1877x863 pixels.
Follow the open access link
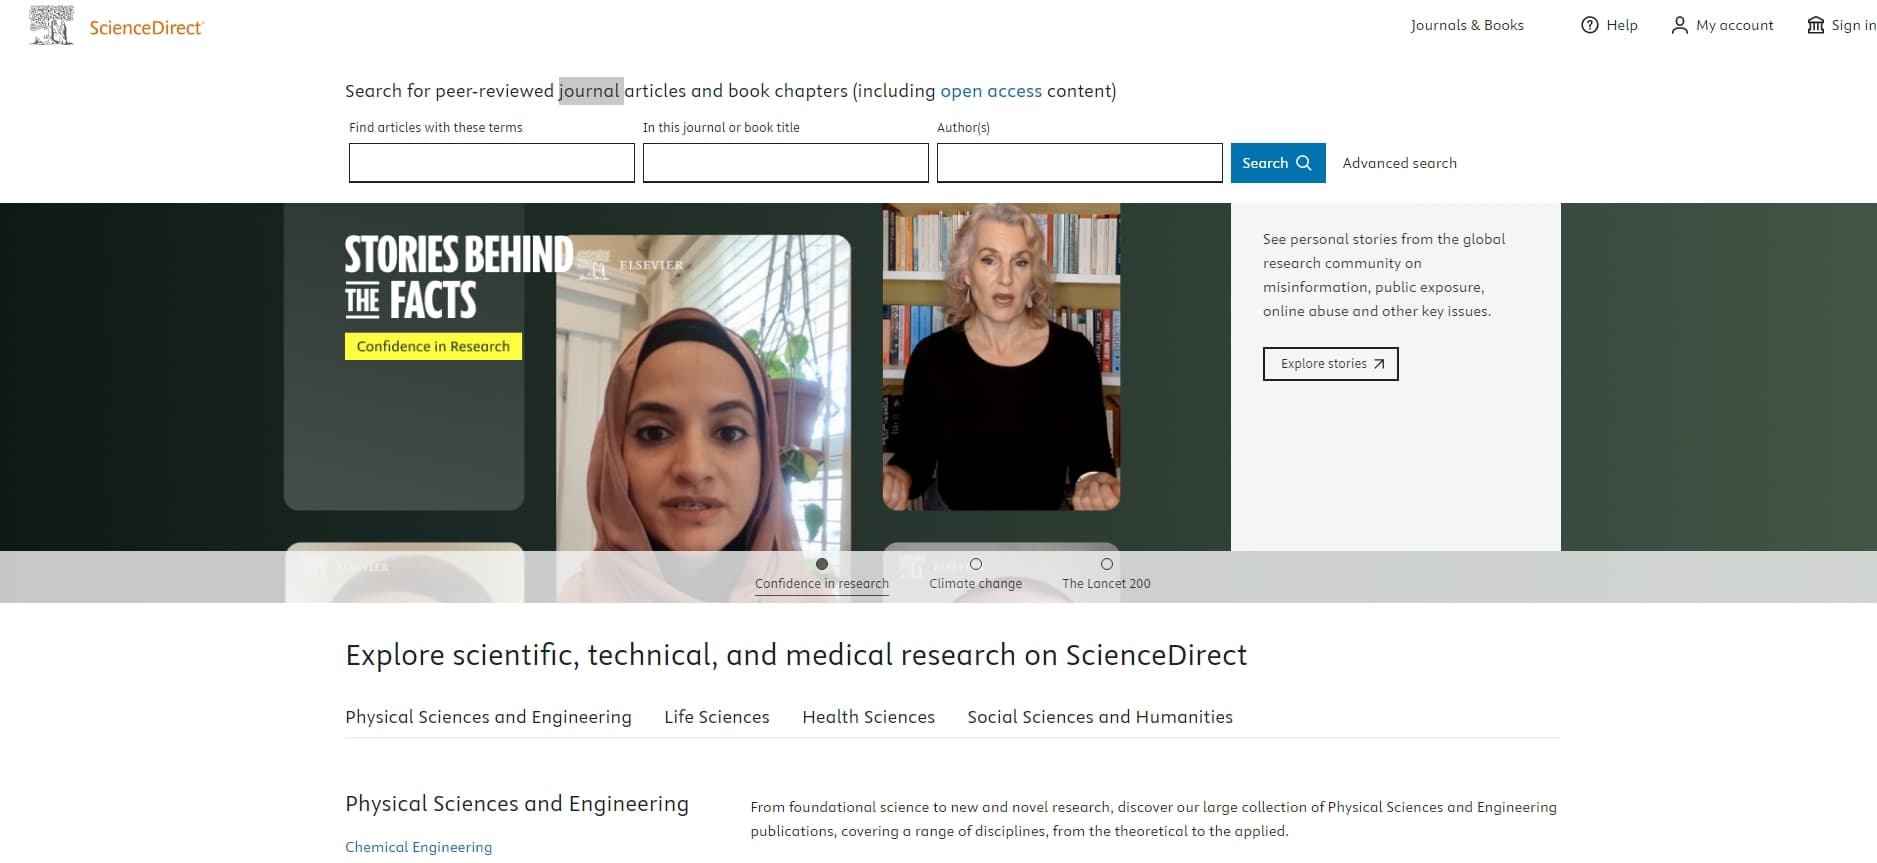pyautogui.click(x=991, y=91)
